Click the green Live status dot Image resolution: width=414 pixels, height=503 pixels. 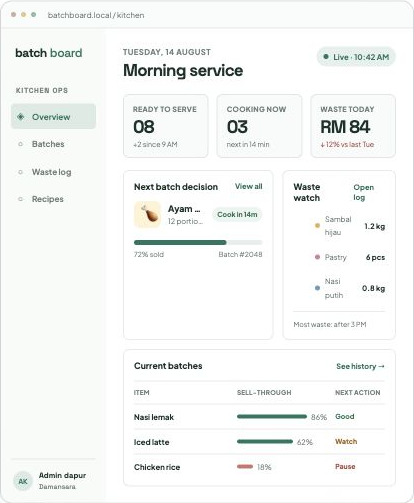(x=326, y=57)
